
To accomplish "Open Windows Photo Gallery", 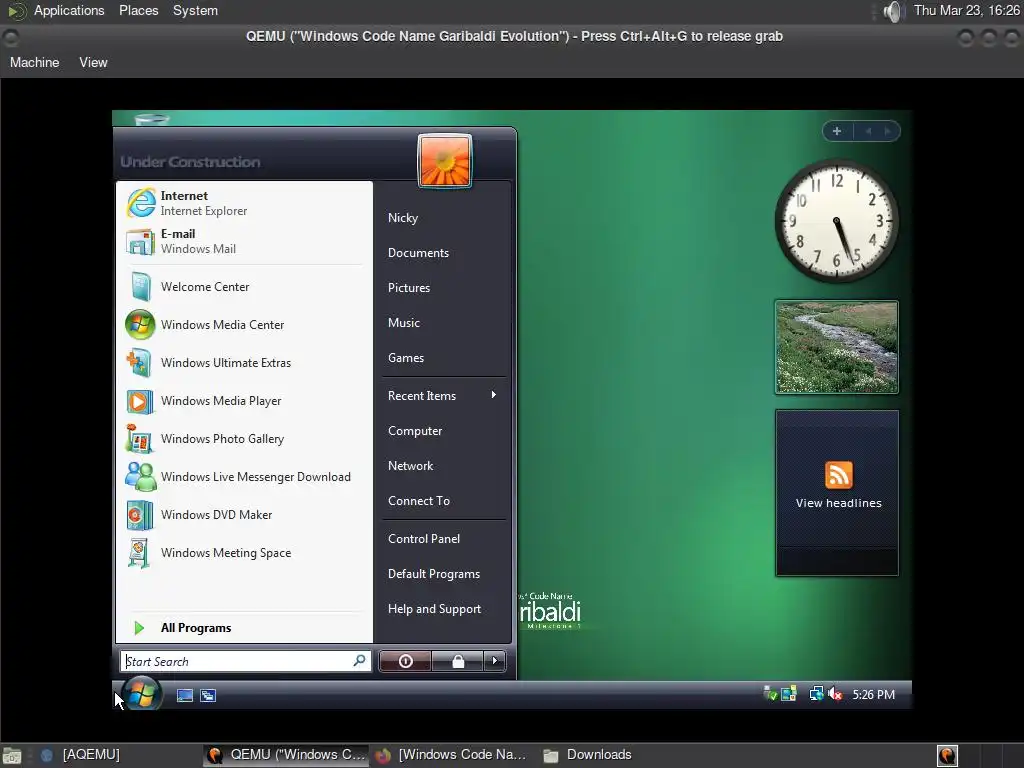I will (x=244, y=439).
